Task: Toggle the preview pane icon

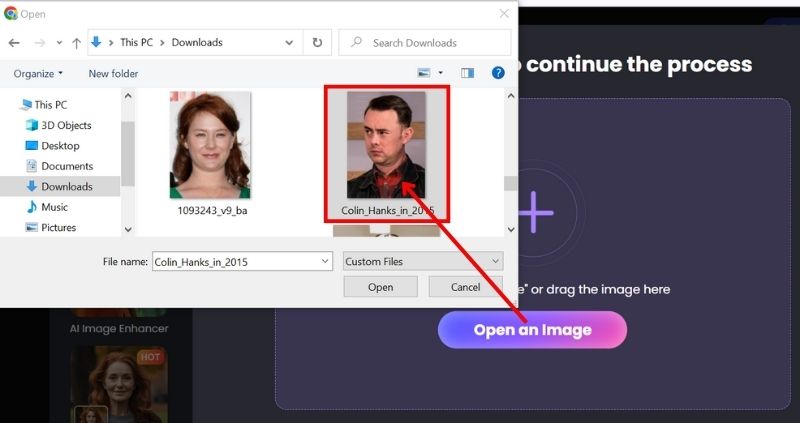Action: 467,73
